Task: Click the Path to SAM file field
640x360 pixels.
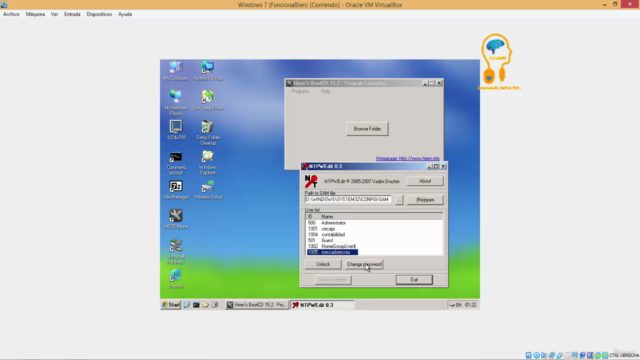Action: tap(348, 200)
